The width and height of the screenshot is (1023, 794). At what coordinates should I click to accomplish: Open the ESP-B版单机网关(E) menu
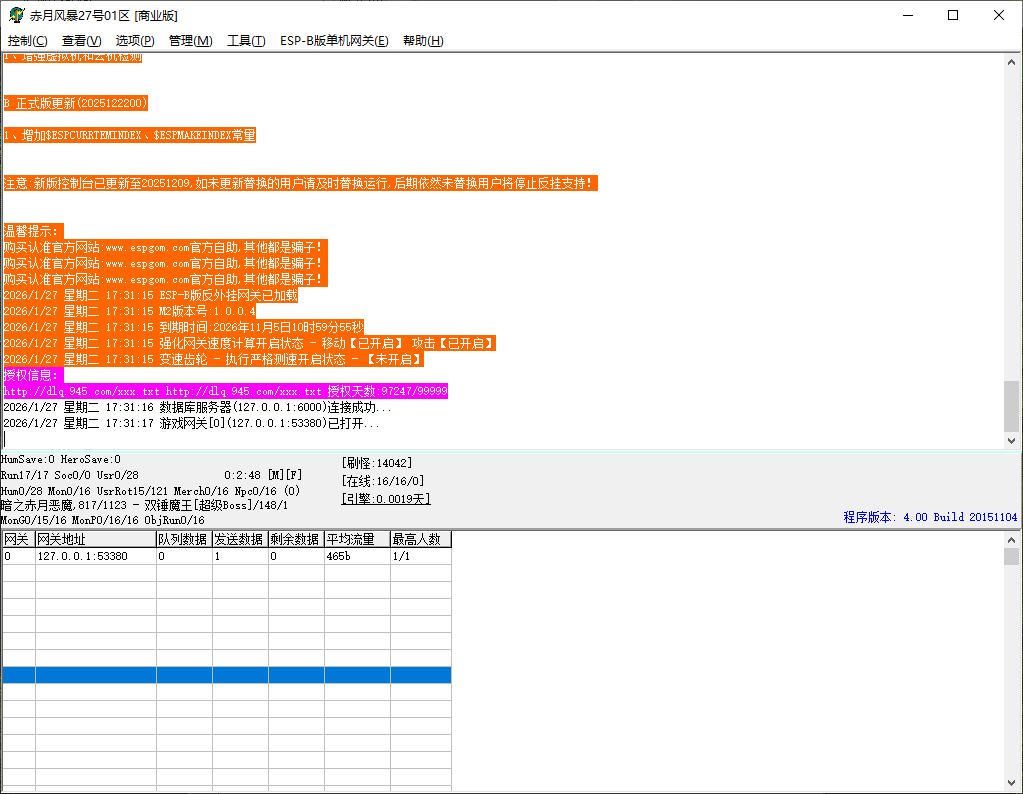tap(334, 41)
